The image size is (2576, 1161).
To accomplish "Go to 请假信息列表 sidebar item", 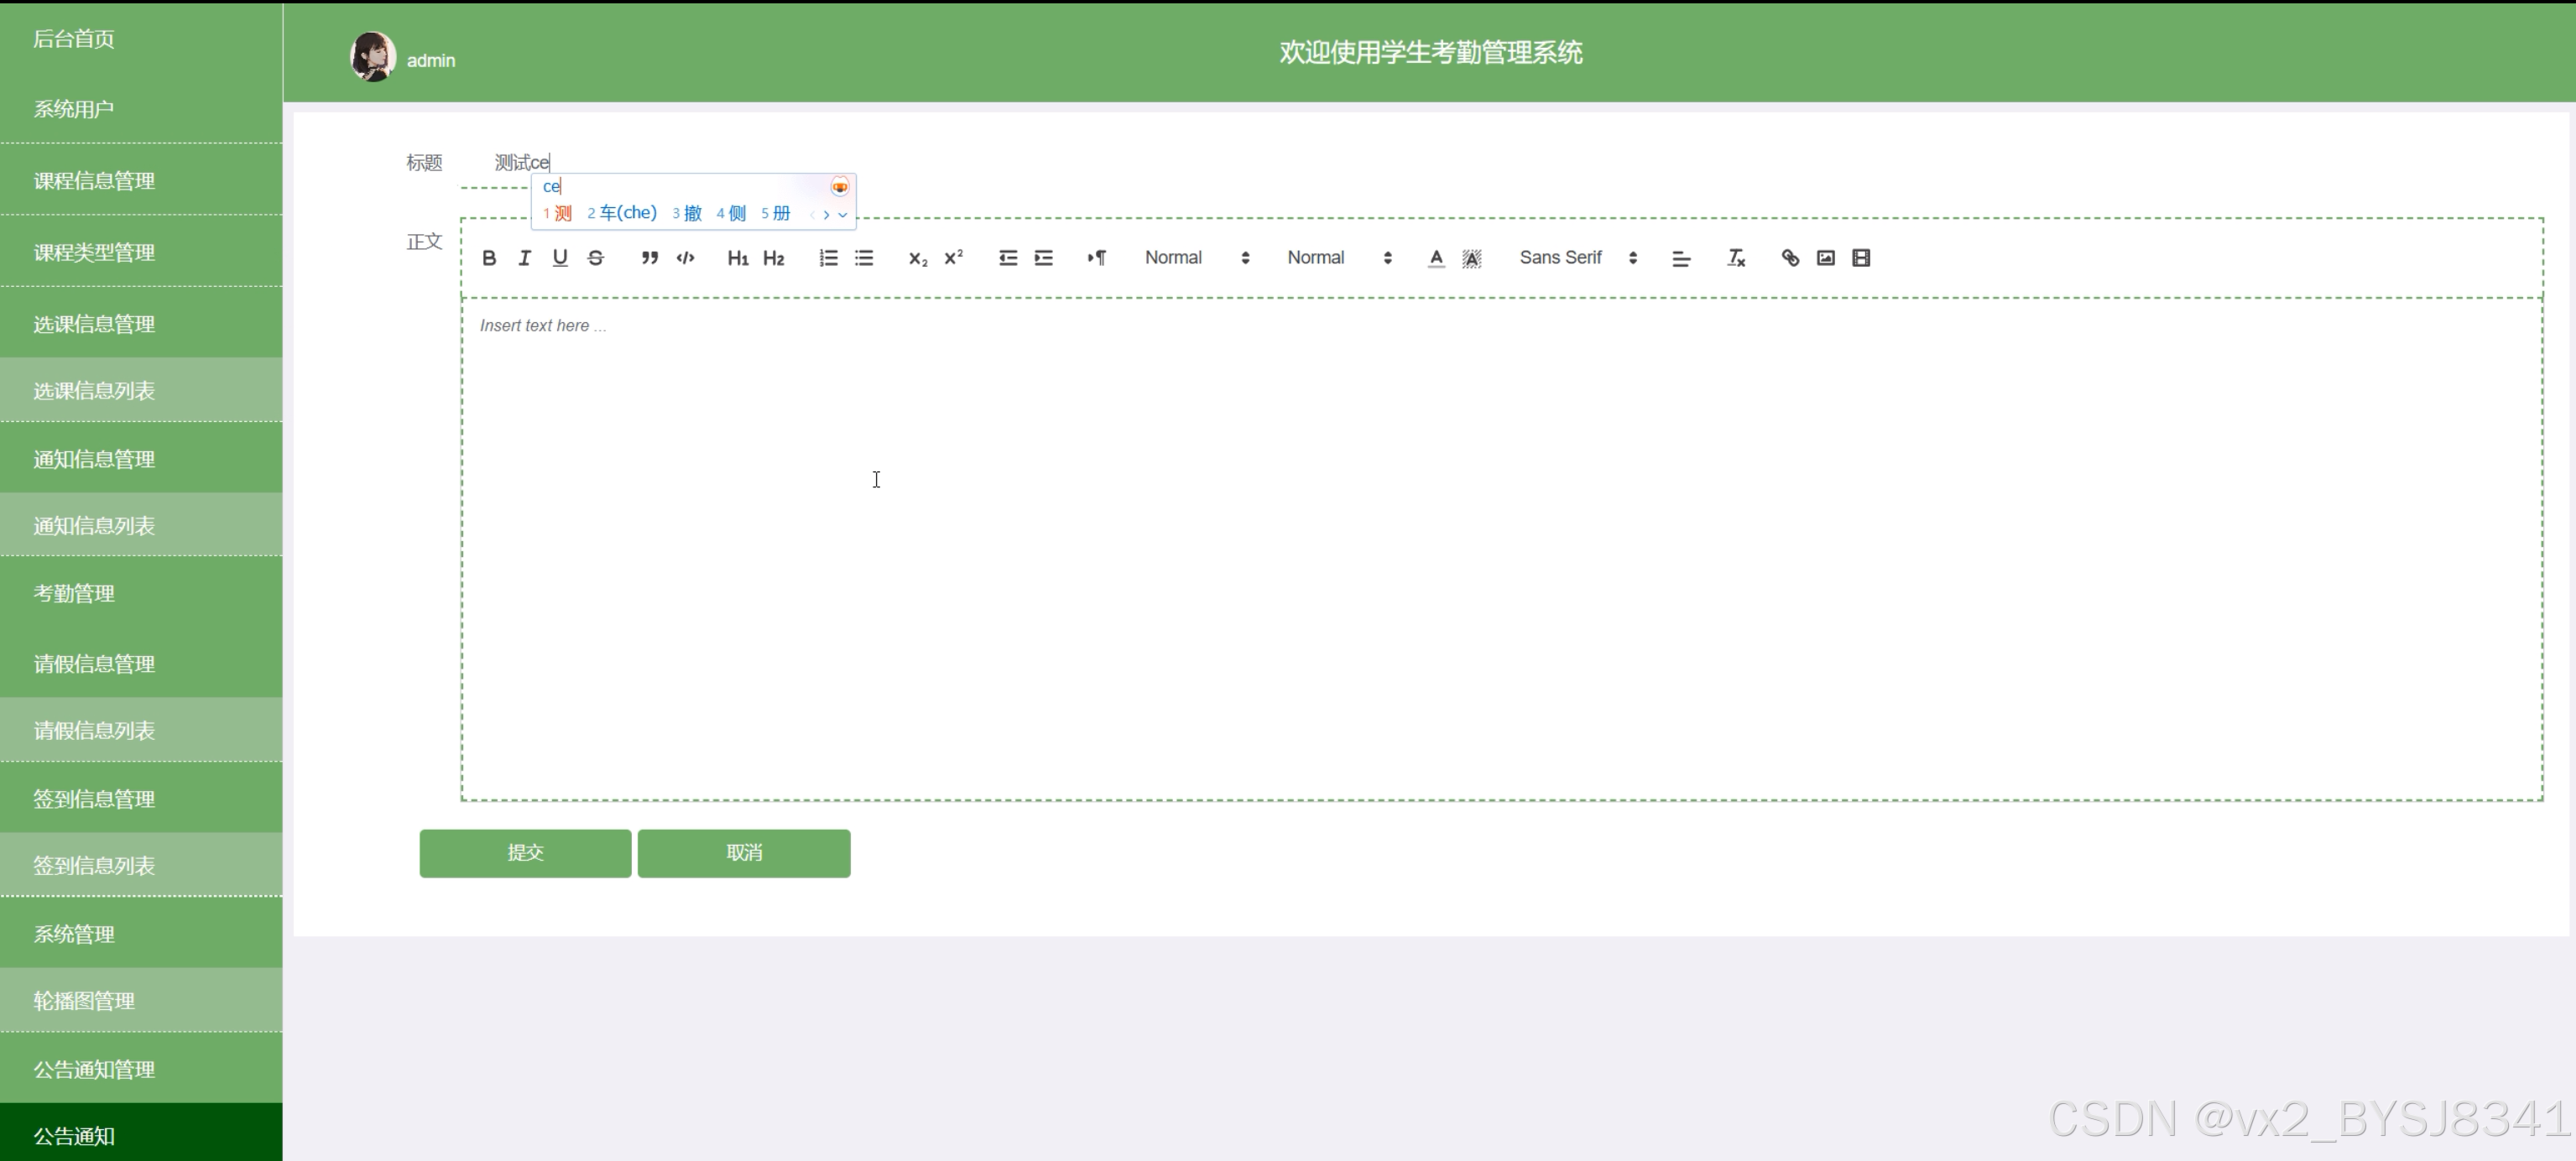I will 94,730.
